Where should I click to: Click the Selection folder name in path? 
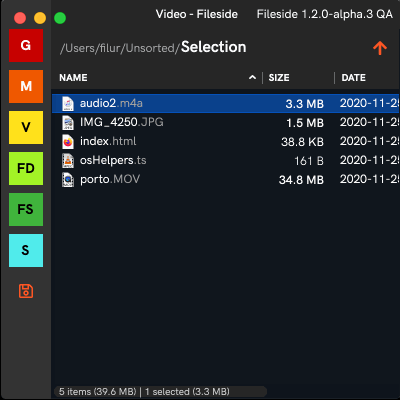click(214, 47)
